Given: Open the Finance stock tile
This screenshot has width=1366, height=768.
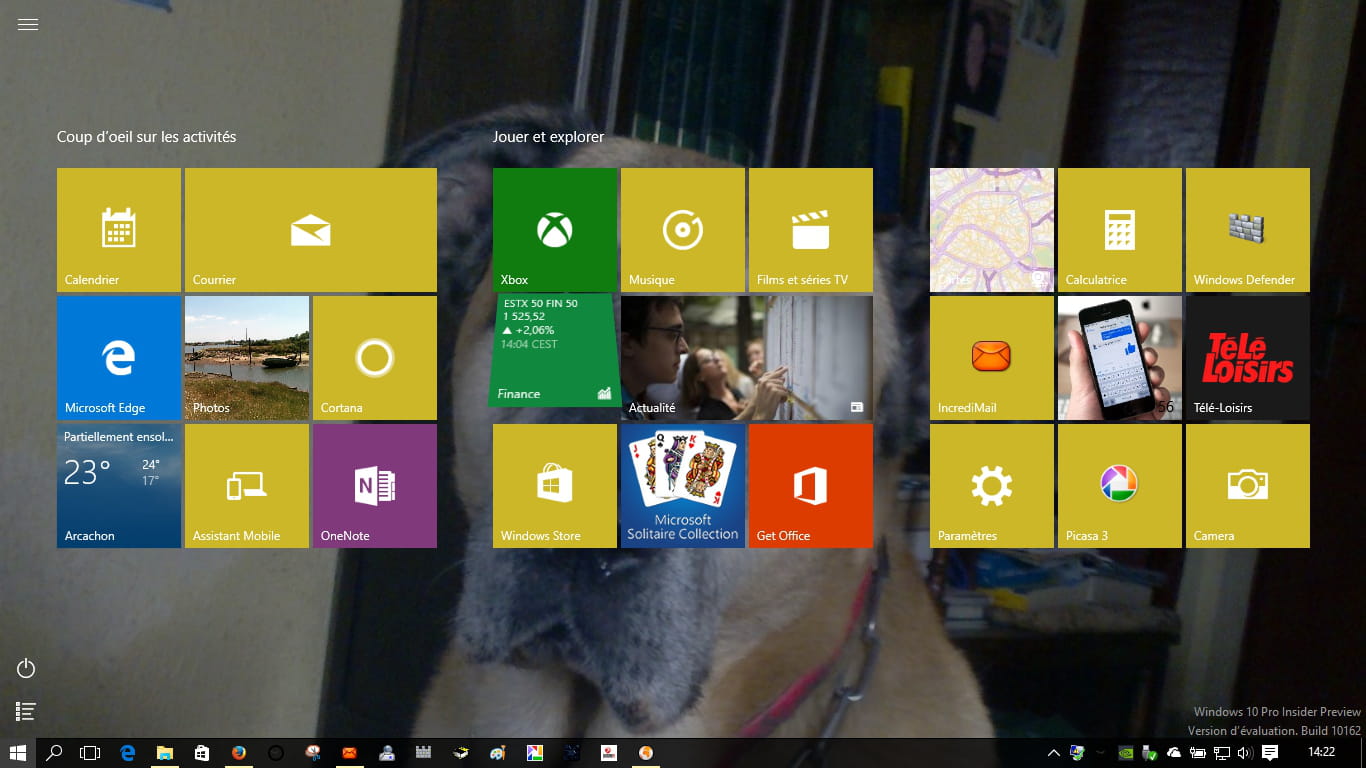Looking at the screenshot, I should [x=555, y=350].
